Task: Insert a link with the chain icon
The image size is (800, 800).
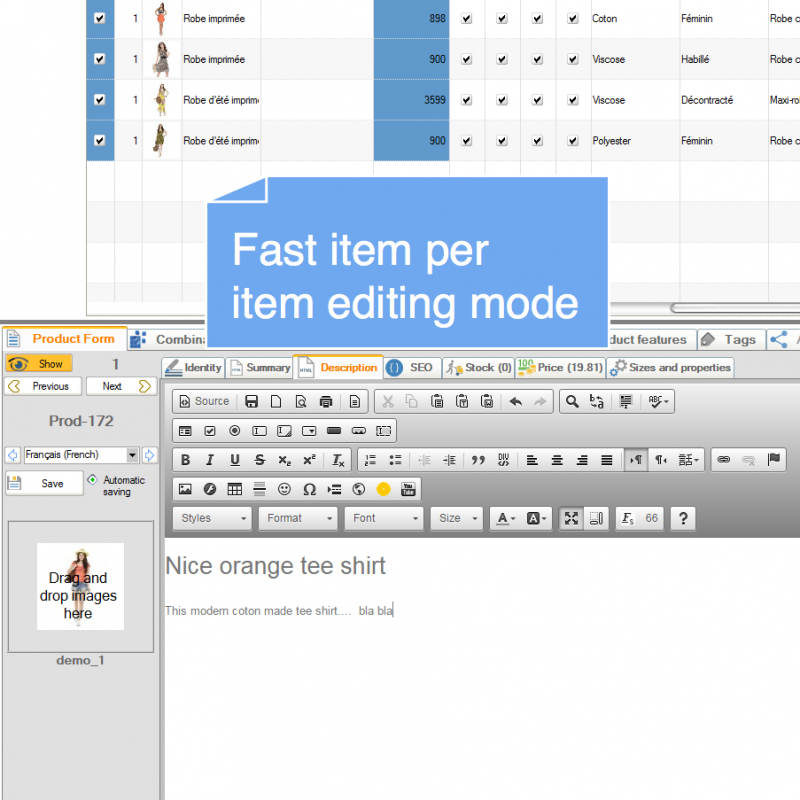Action: 723,460
